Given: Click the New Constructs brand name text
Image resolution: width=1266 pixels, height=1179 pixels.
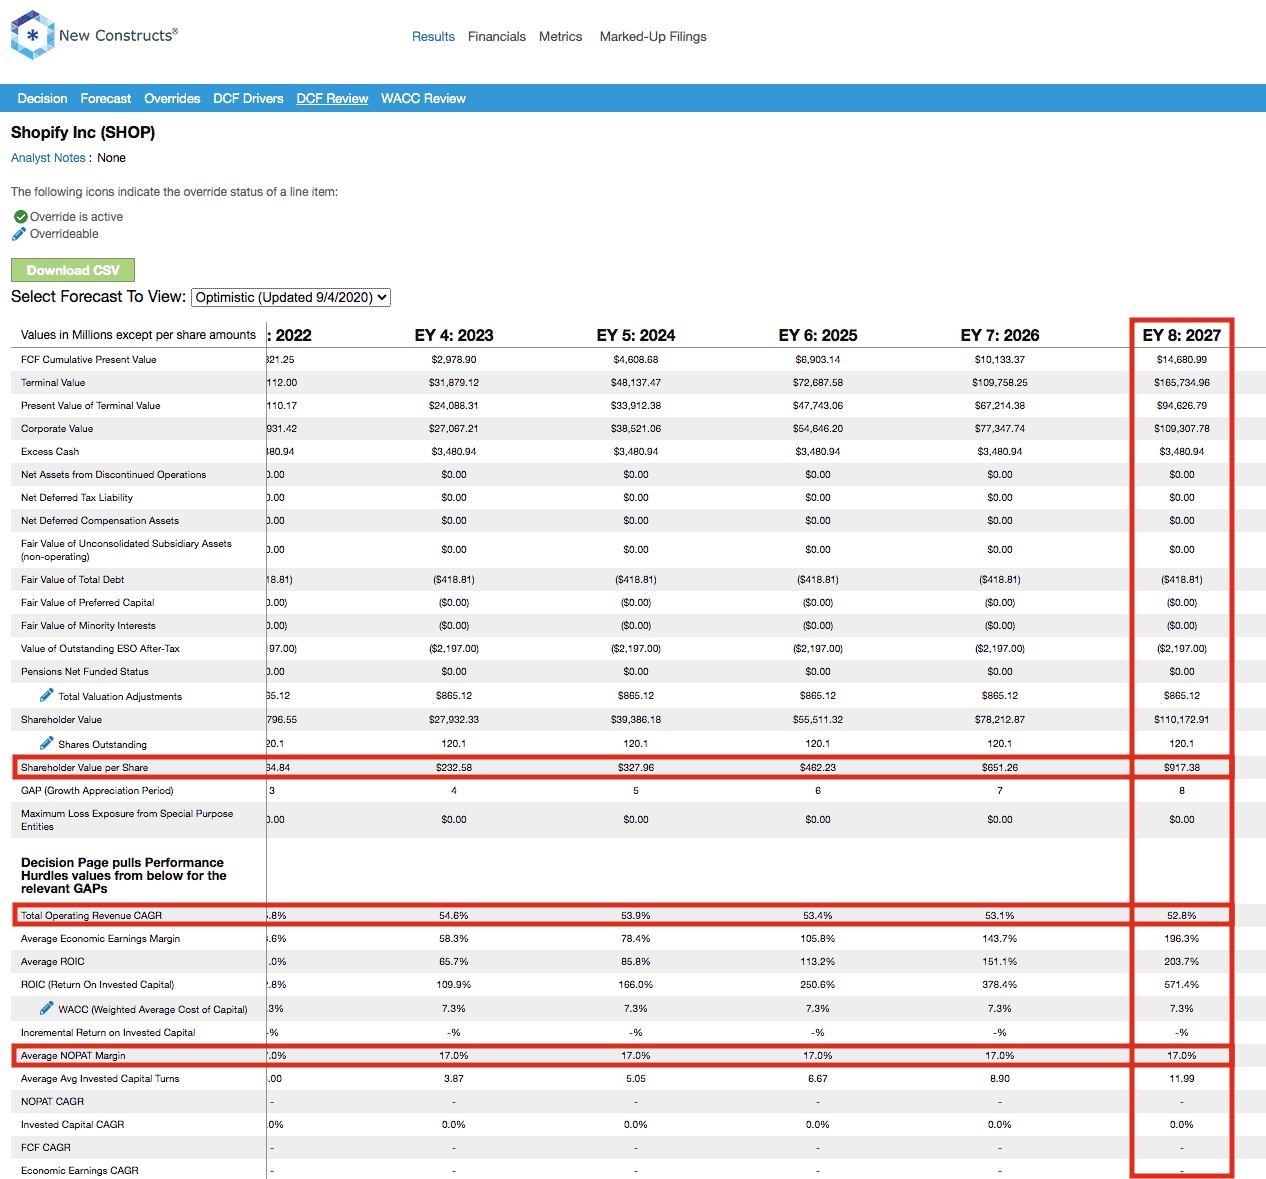Looking at the screenshot, I should click(118, 35).
